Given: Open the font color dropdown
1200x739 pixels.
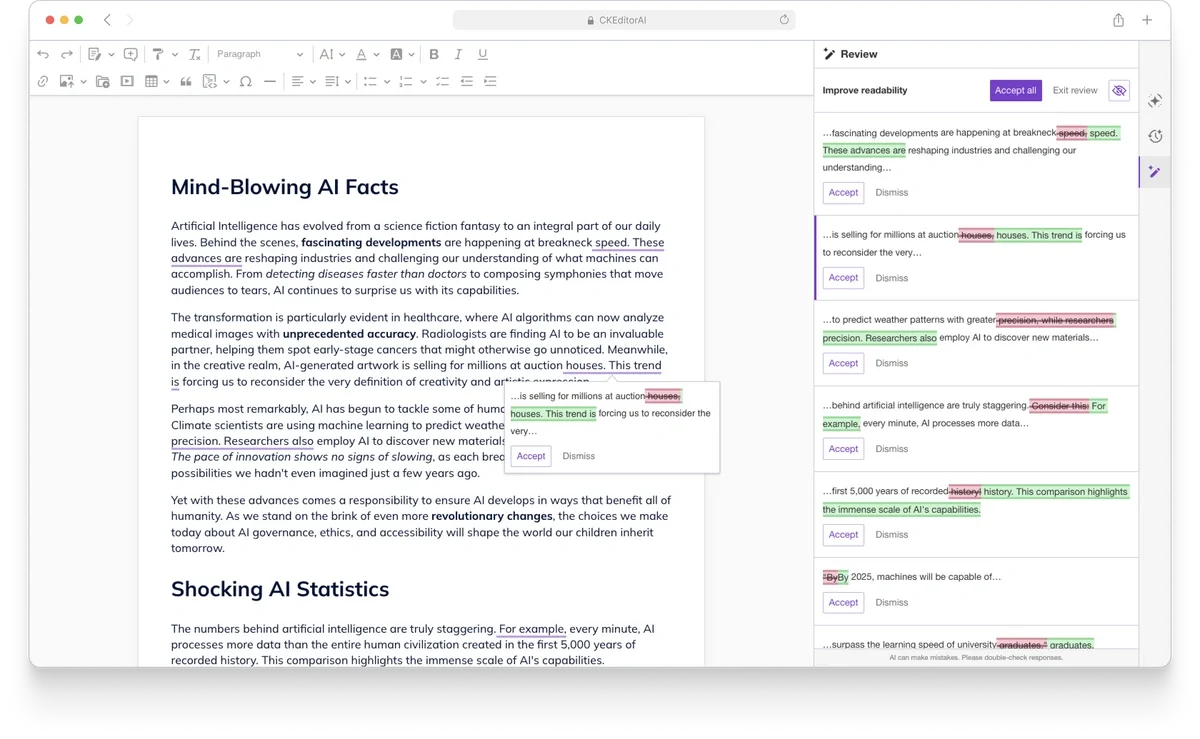Looking at the screenshot, I should pyautogui.click(x=367, y=54).
